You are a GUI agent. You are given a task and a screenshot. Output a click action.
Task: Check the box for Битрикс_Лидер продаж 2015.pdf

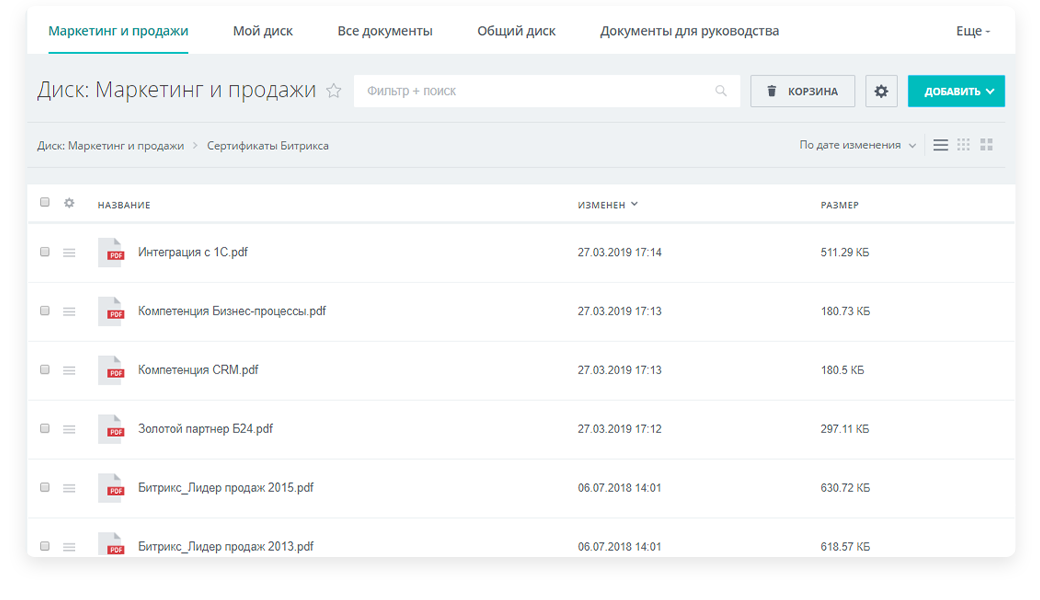click(44, 488)
